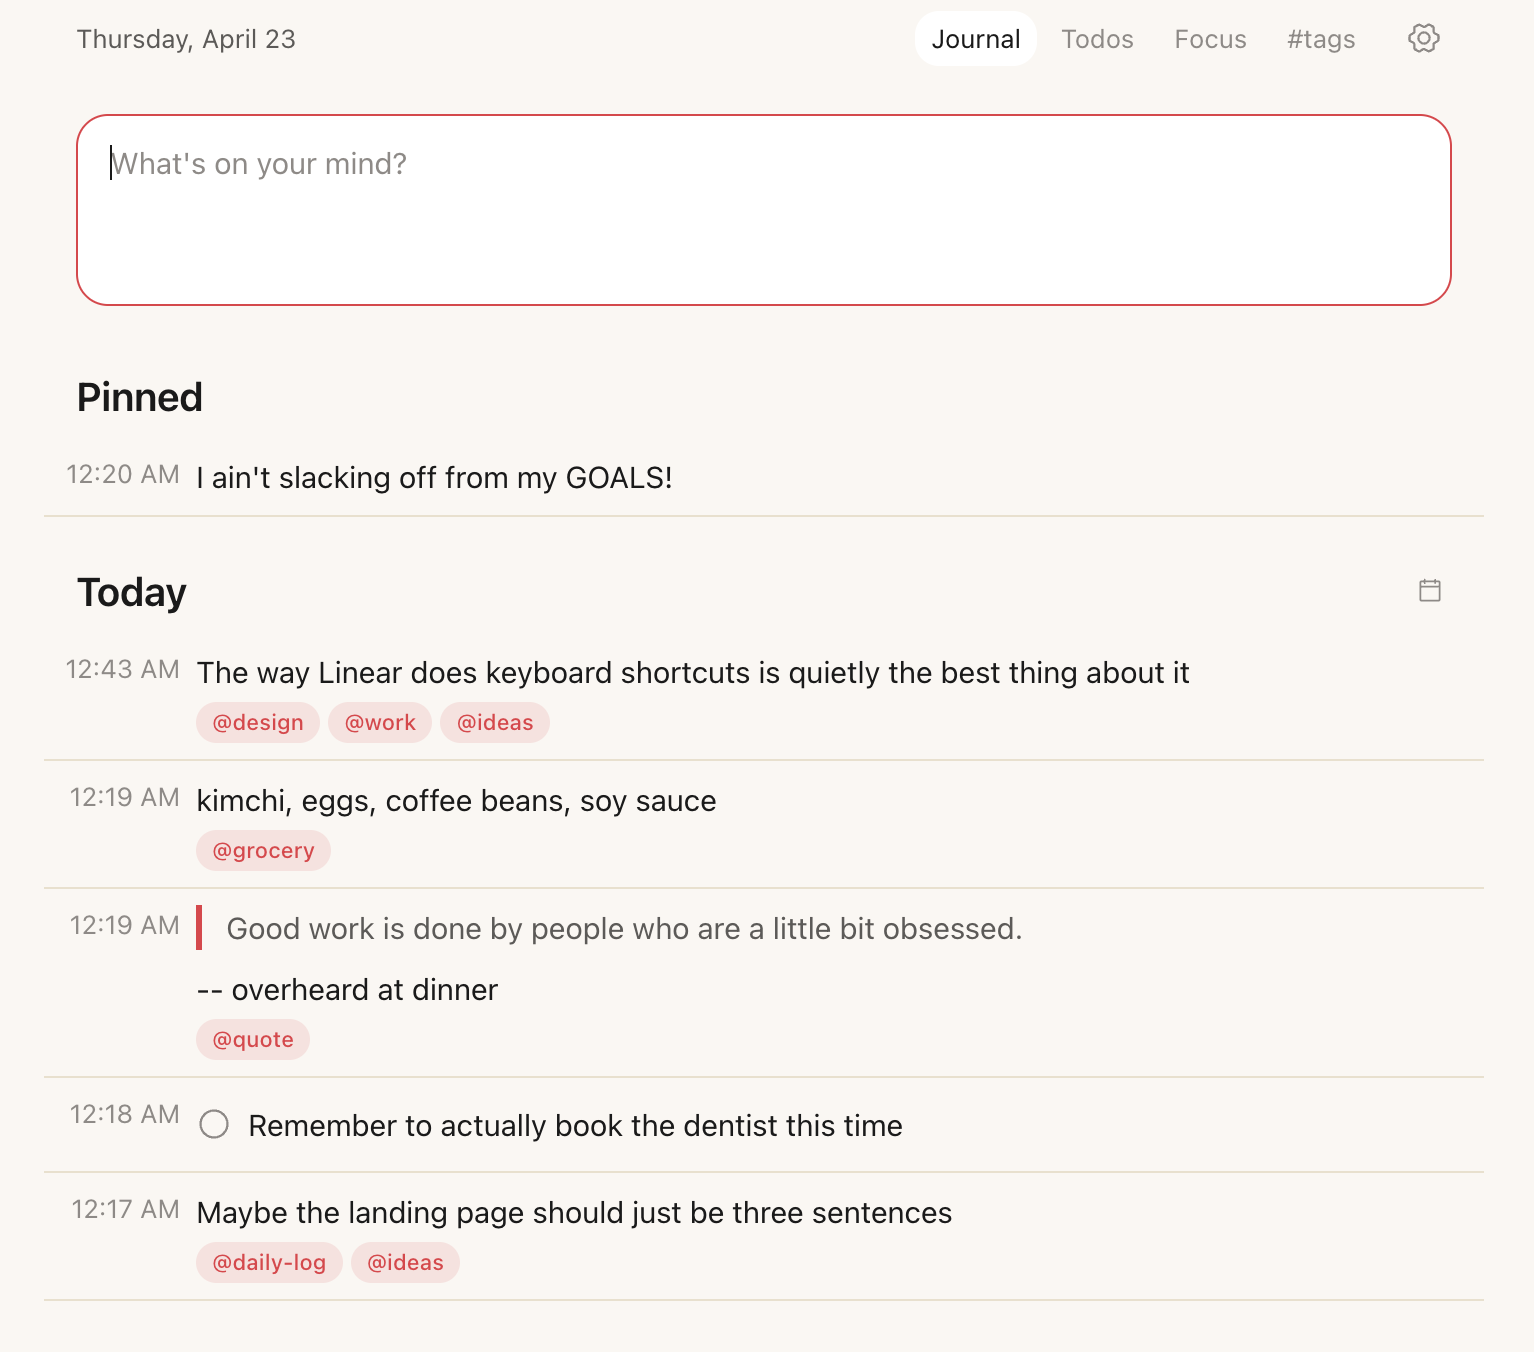Select the kimchi grocery list entry
1534x1352 pixels.
[456, 801]
